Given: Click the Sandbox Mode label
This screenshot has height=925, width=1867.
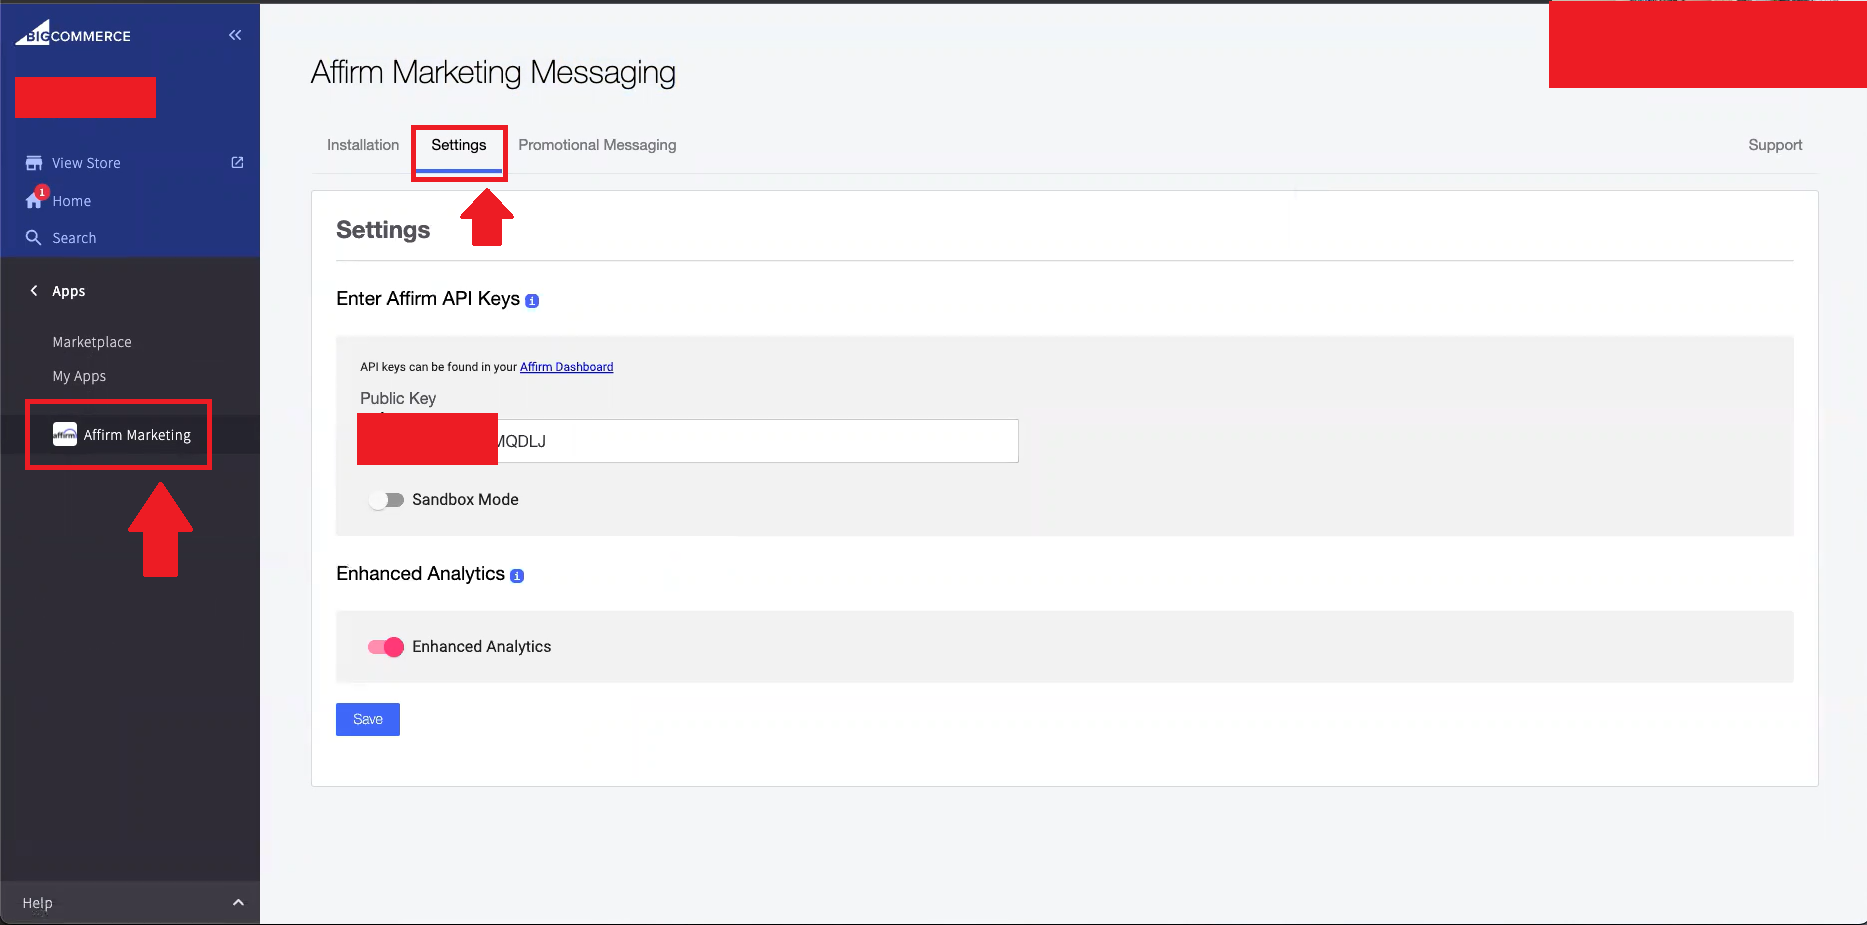Looking at the screenshot, I should click(x=465, y=500).
